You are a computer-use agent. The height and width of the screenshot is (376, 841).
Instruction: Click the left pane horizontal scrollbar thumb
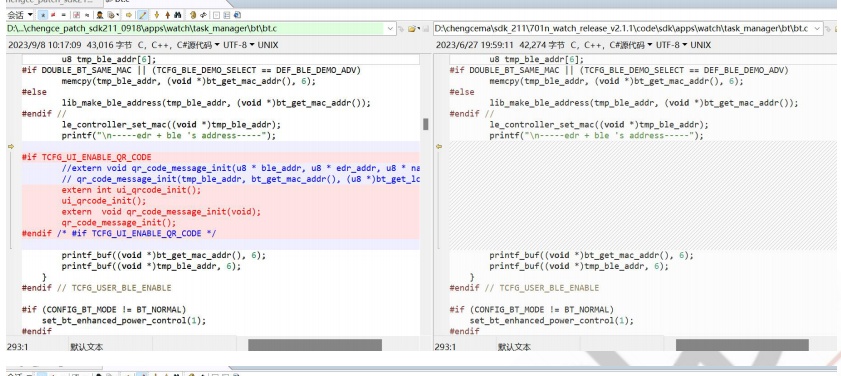tap(315, 345)
